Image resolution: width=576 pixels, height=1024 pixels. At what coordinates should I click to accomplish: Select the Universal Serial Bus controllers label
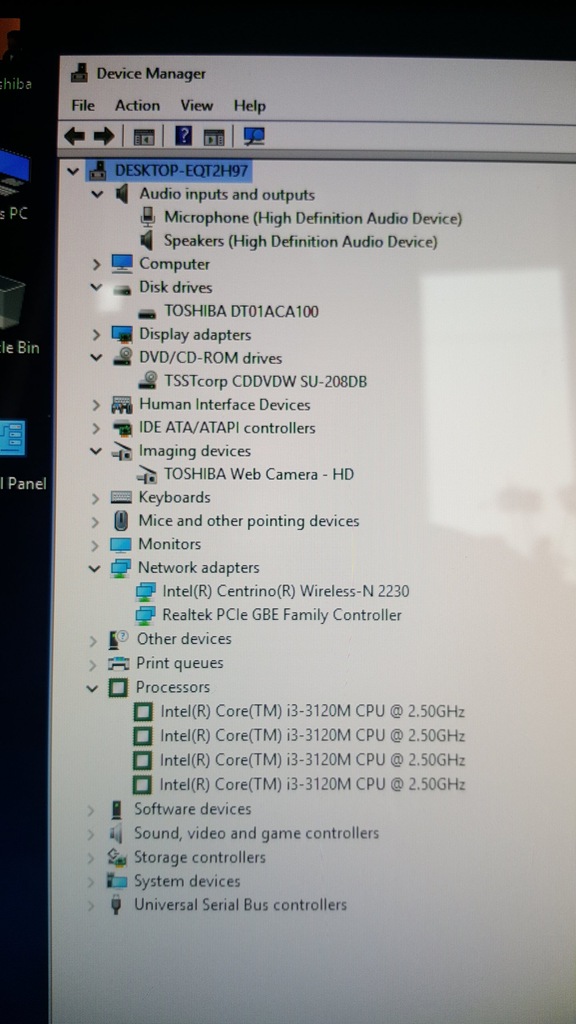240,905
